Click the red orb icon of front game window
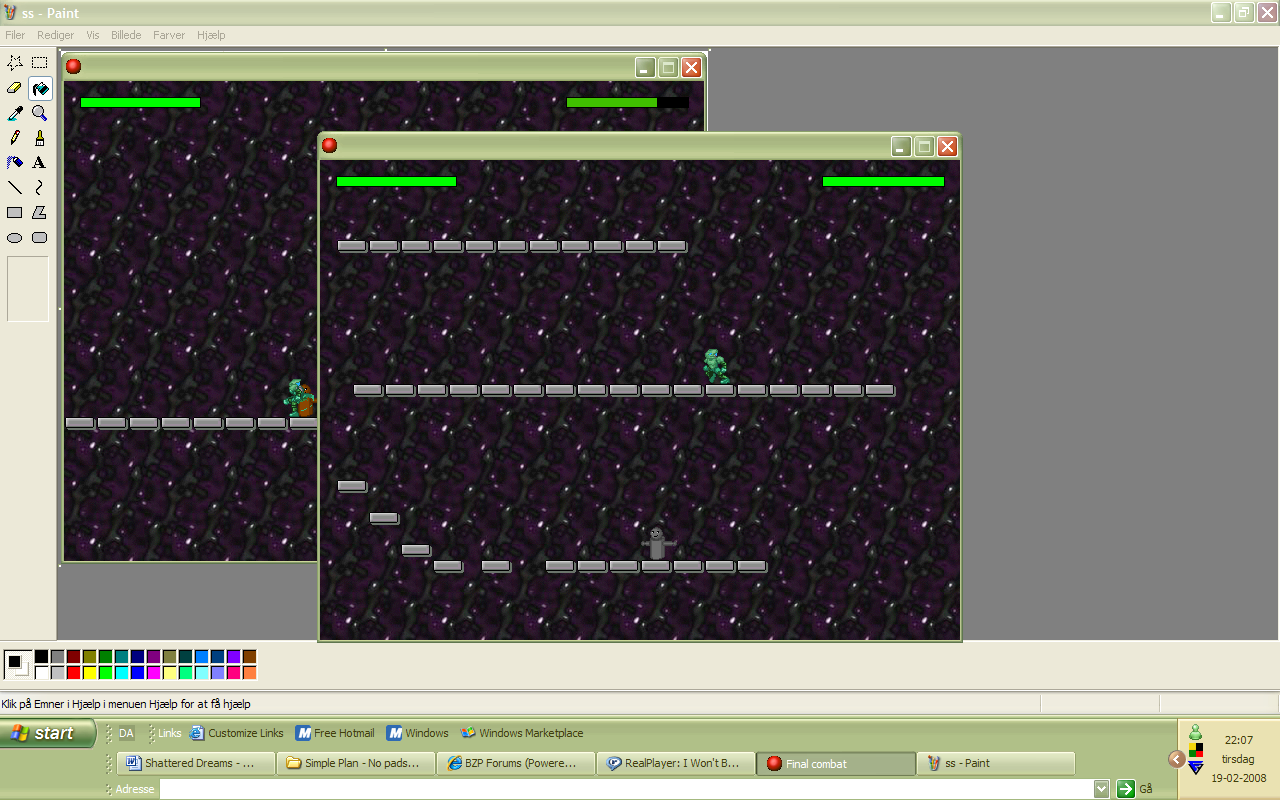The image size is (1280, 800). click(x=329, y=145)
